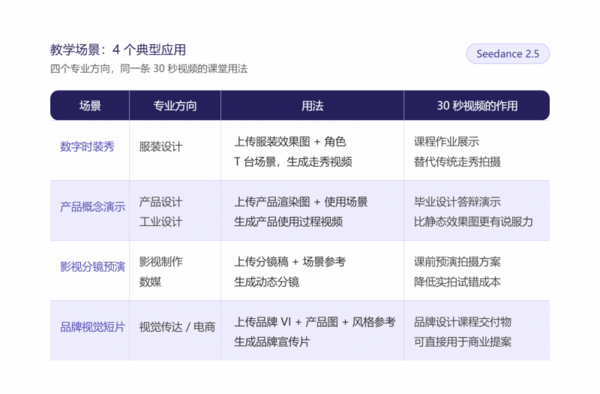The width and height of the screenshot is (600, 394).
Task: Click the Seedance 2.5 badge
Action: (x=508, y=54)
